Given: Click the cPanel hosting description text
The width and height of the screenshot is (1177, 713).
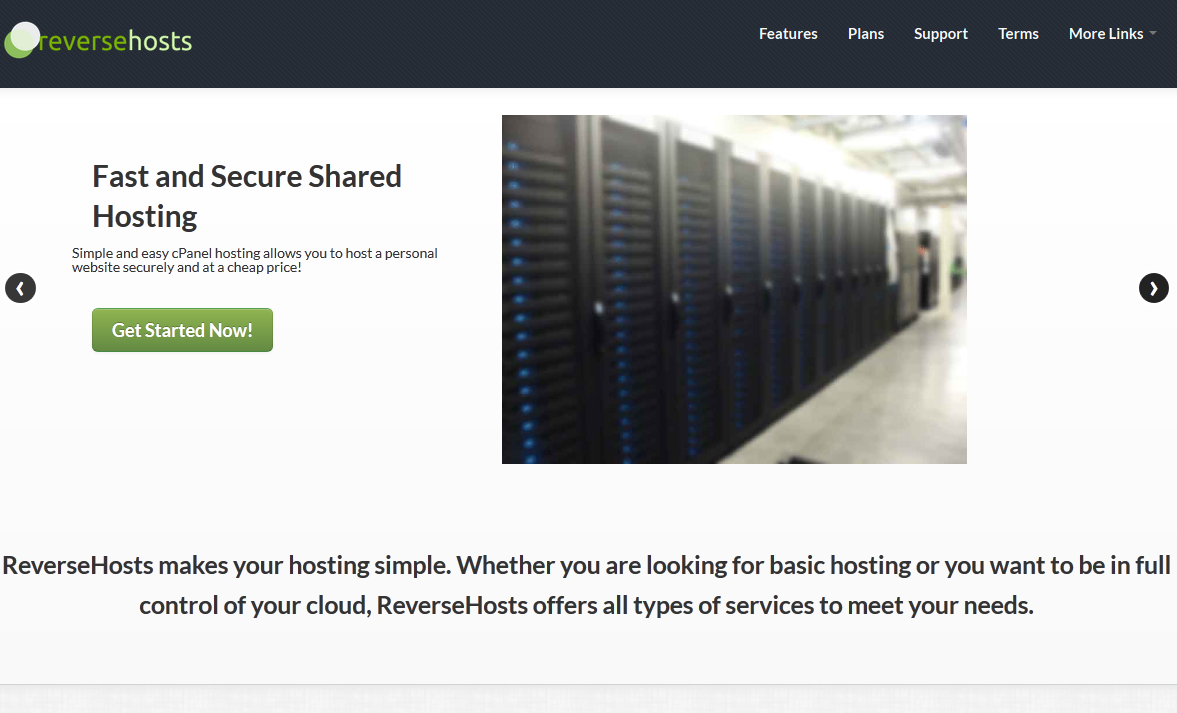Looking at the screenshot, I should pyautogui.click(x=254, y=260).
